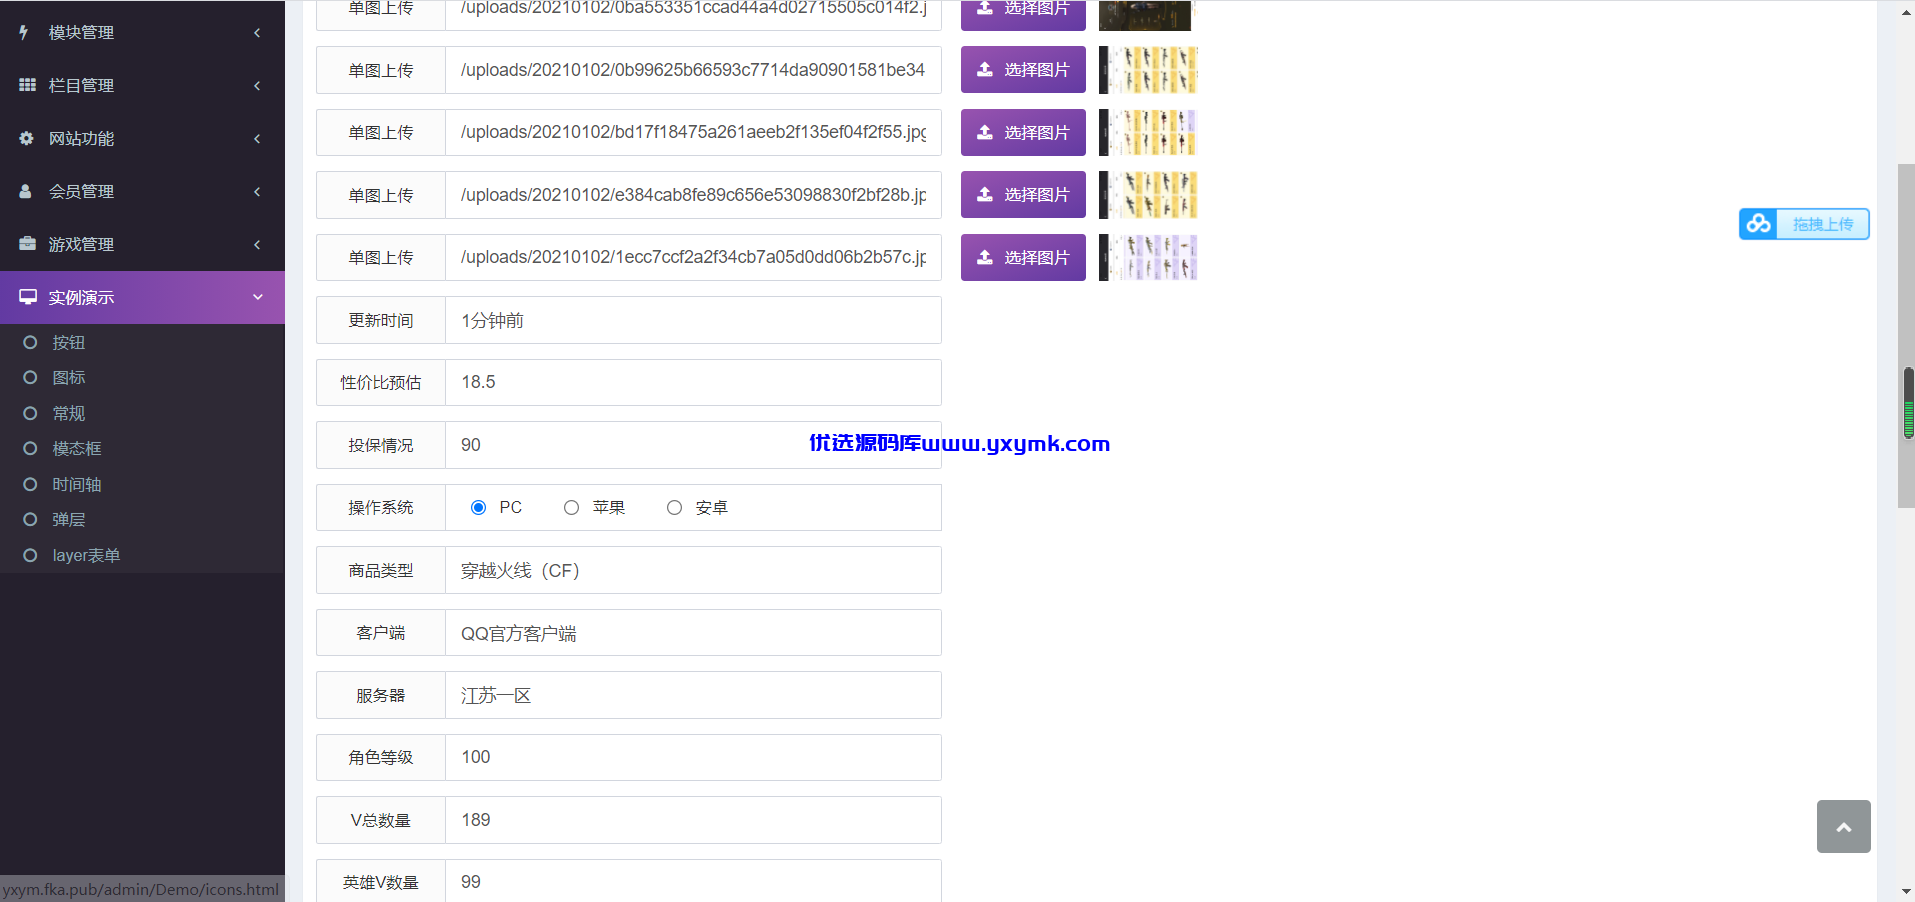Click the gear icon beside 网站功能
This screenshot has height=902, width=1915.
click(27, 138)
